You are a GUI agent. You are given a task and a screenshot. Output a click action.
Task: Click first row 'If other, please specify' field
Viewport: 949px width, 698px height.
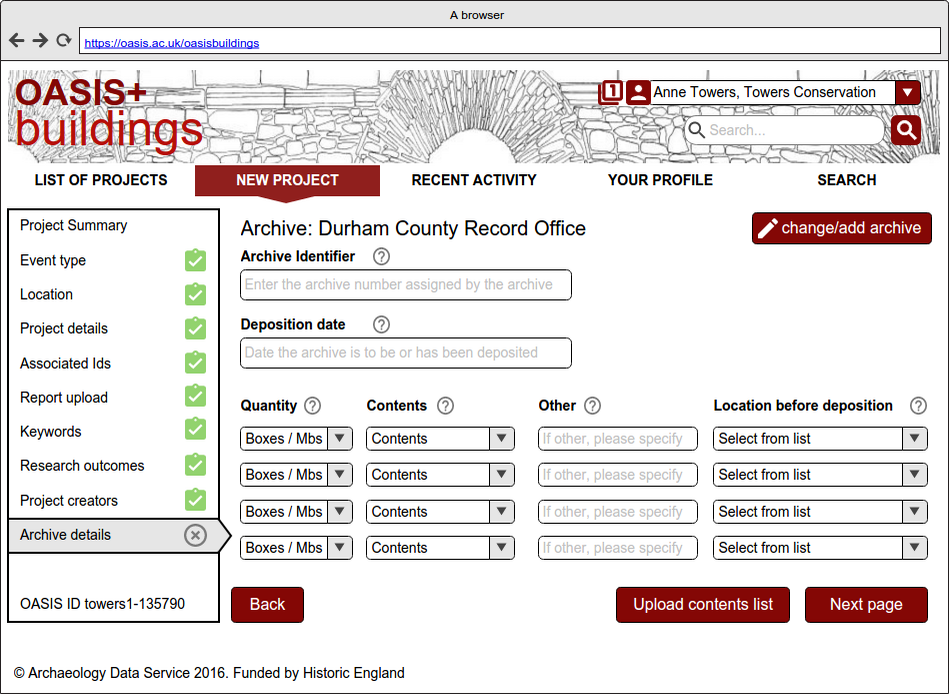point(618,438)
